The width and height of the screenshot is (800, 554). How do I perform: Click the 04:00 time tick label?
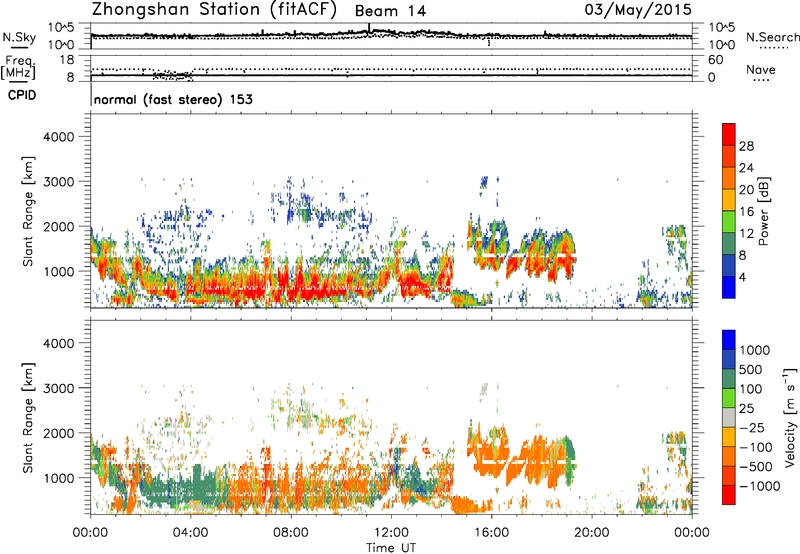click(x=190, y=533)
